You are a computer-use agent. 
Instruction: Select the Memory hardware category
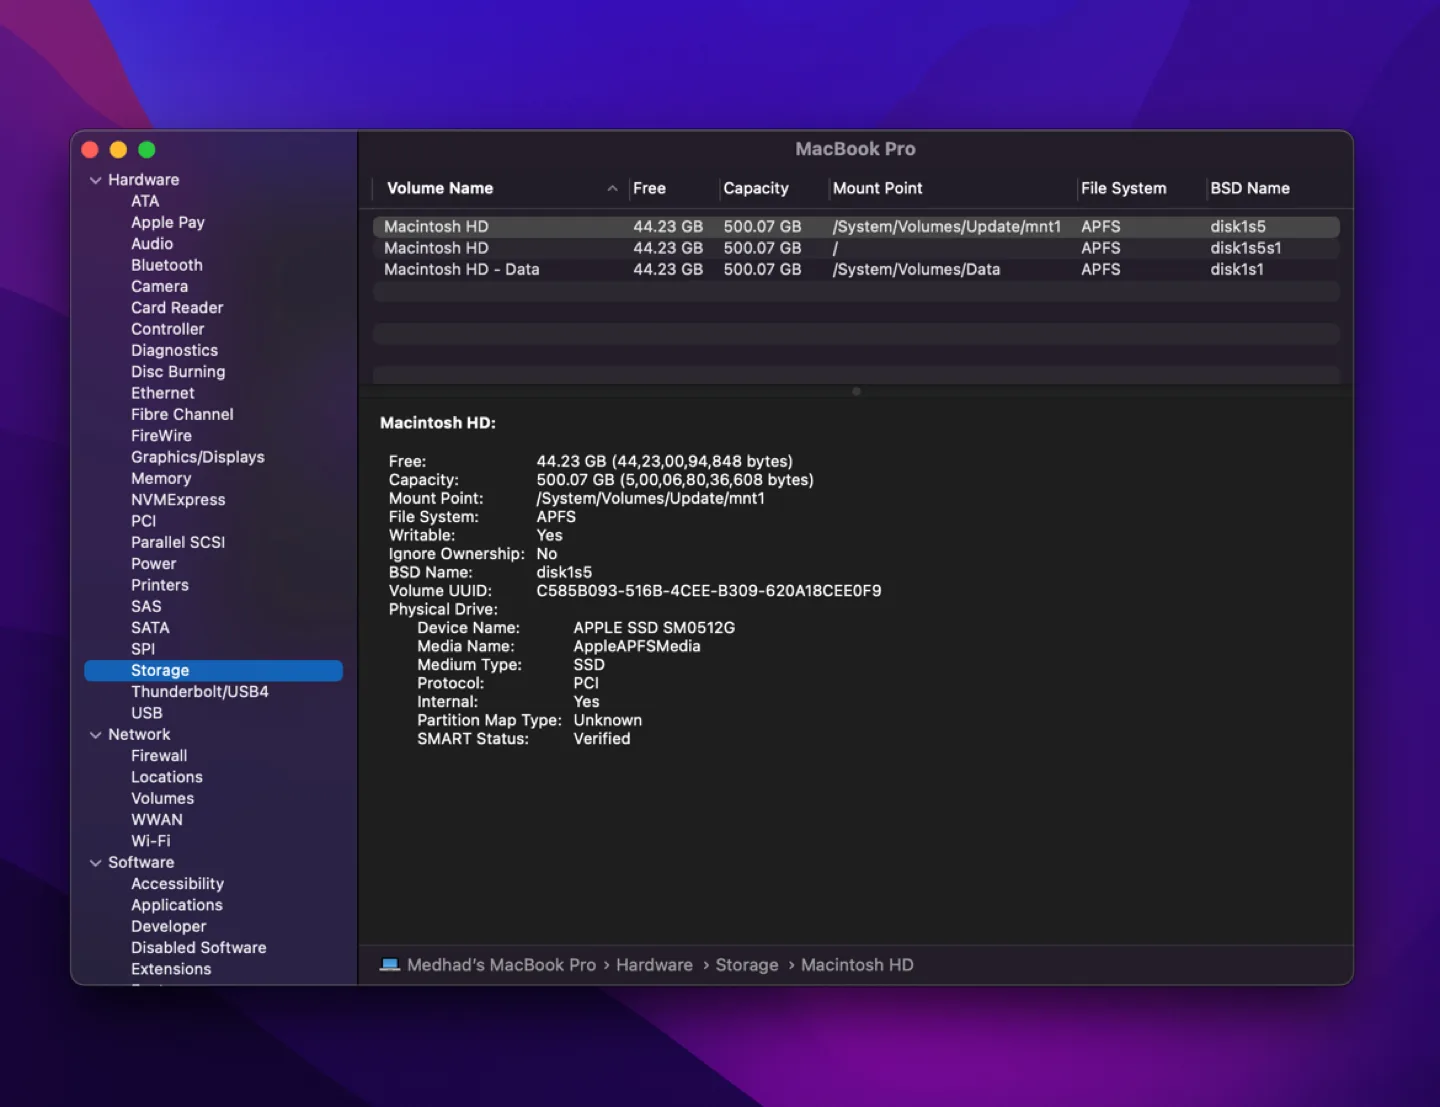click(x=160, y=478)
